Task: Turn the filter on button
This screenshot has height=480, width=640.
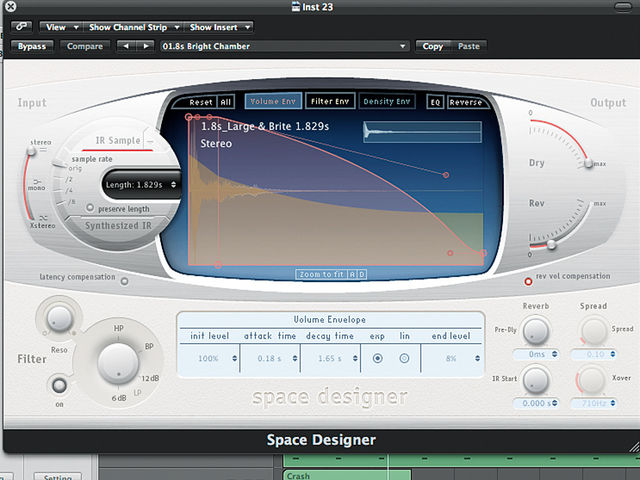Action: tap(59, 385)
